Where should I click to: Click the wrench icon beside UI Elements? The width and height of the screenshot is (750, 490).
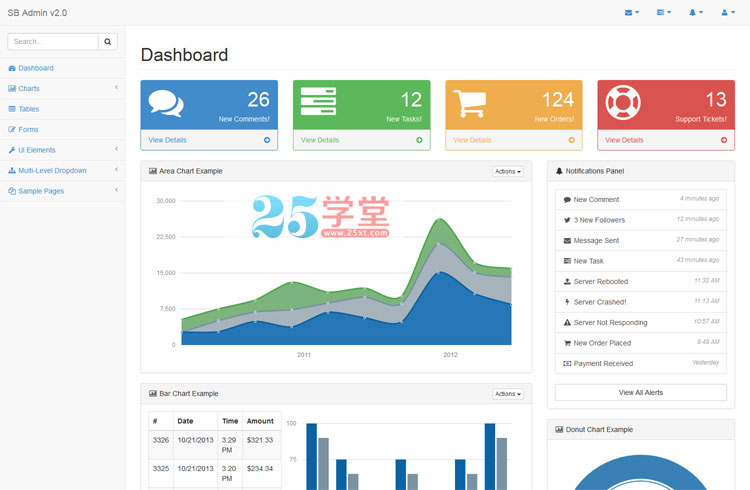tap(12, 150)
